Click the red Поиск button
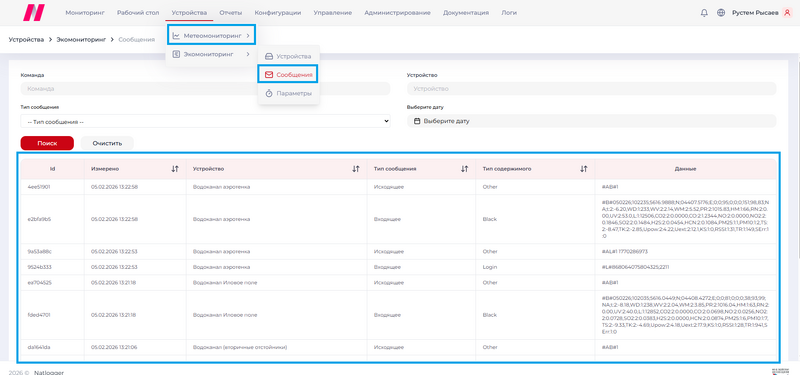 point(47,143)
